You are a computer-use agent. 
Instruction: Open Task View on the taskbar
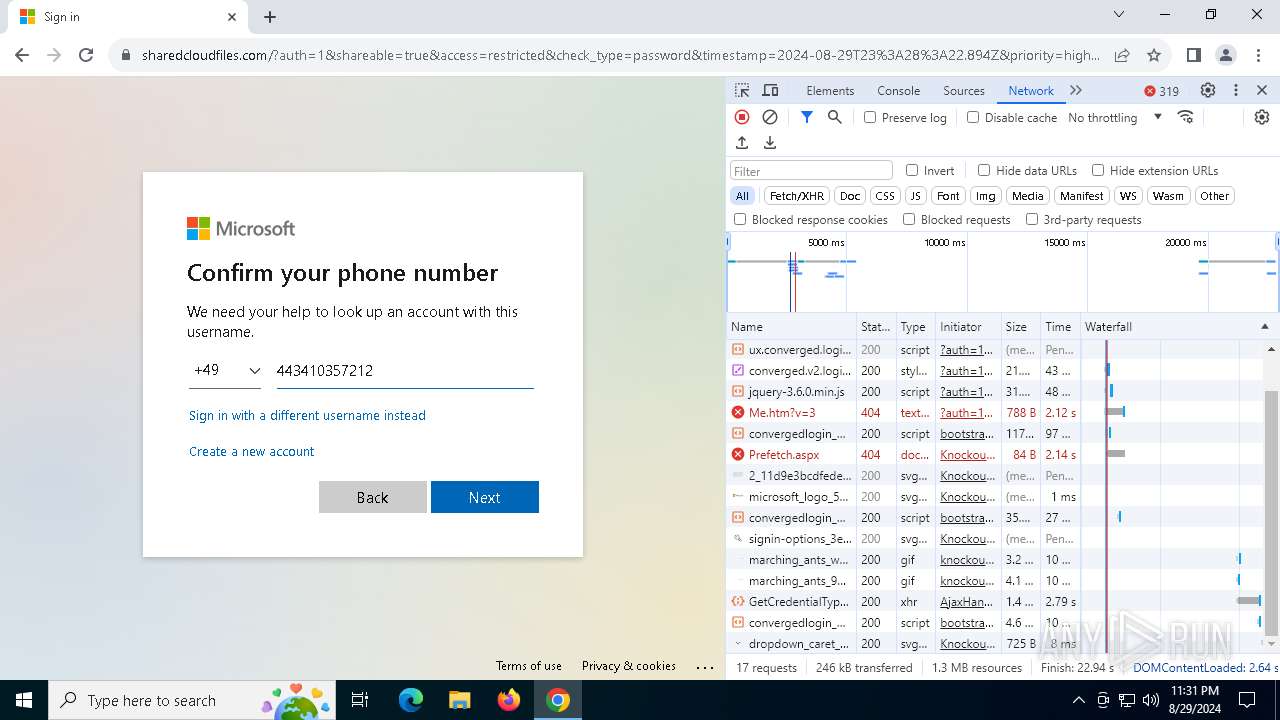(x=360, y=700)
